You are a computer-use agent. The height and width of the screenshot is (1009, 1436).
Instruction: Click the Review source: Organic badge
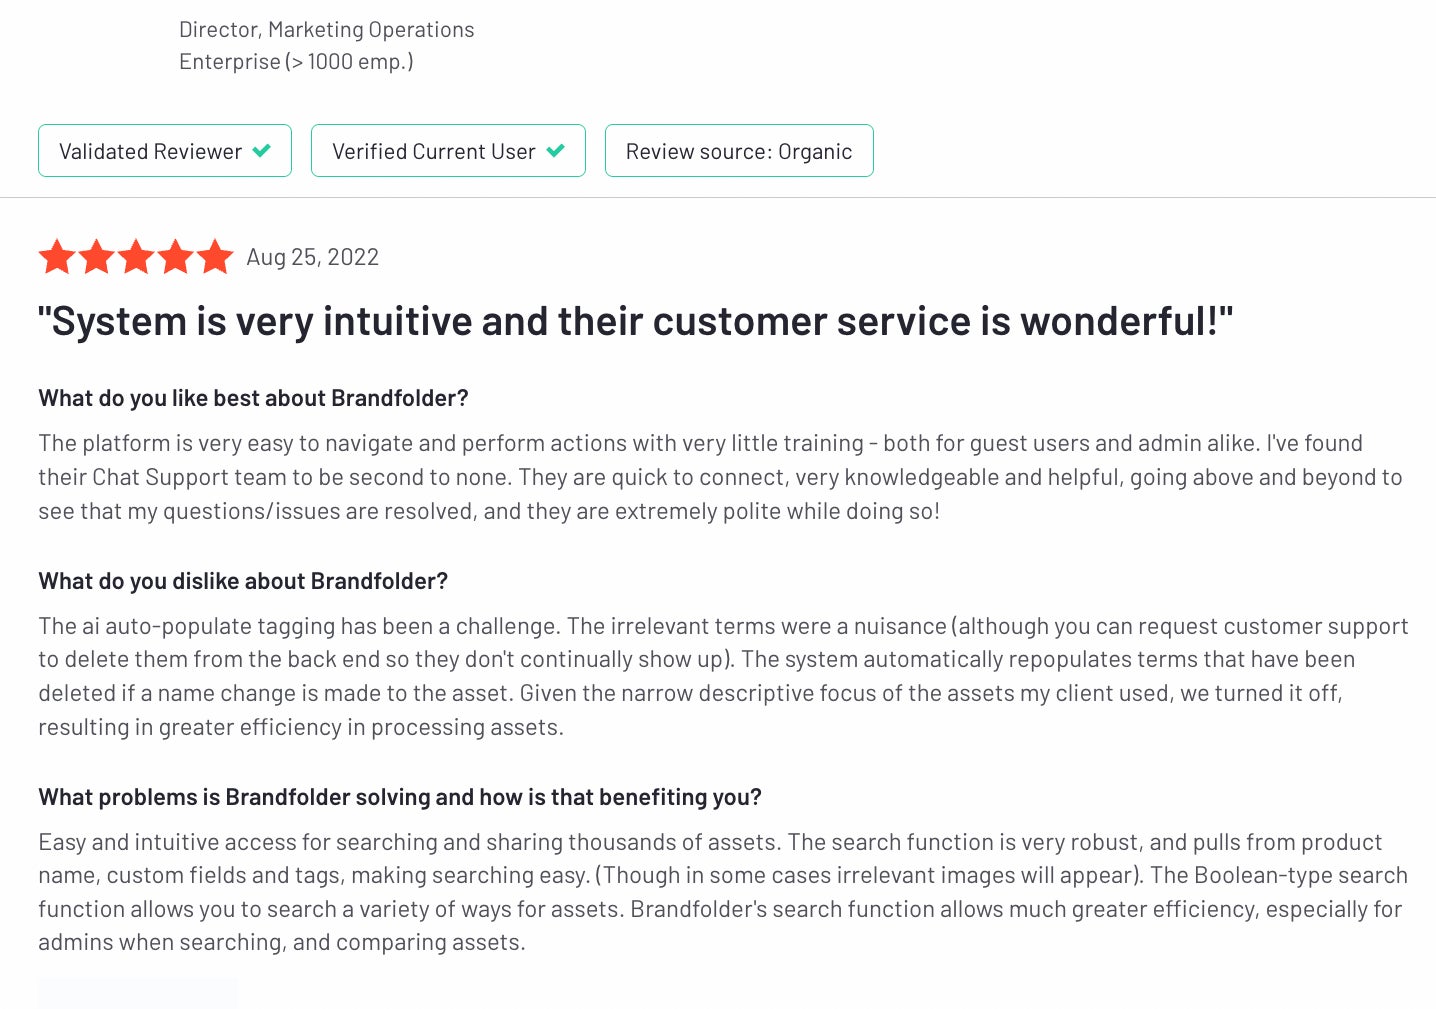pyautogui.click(x=739, y=151)
